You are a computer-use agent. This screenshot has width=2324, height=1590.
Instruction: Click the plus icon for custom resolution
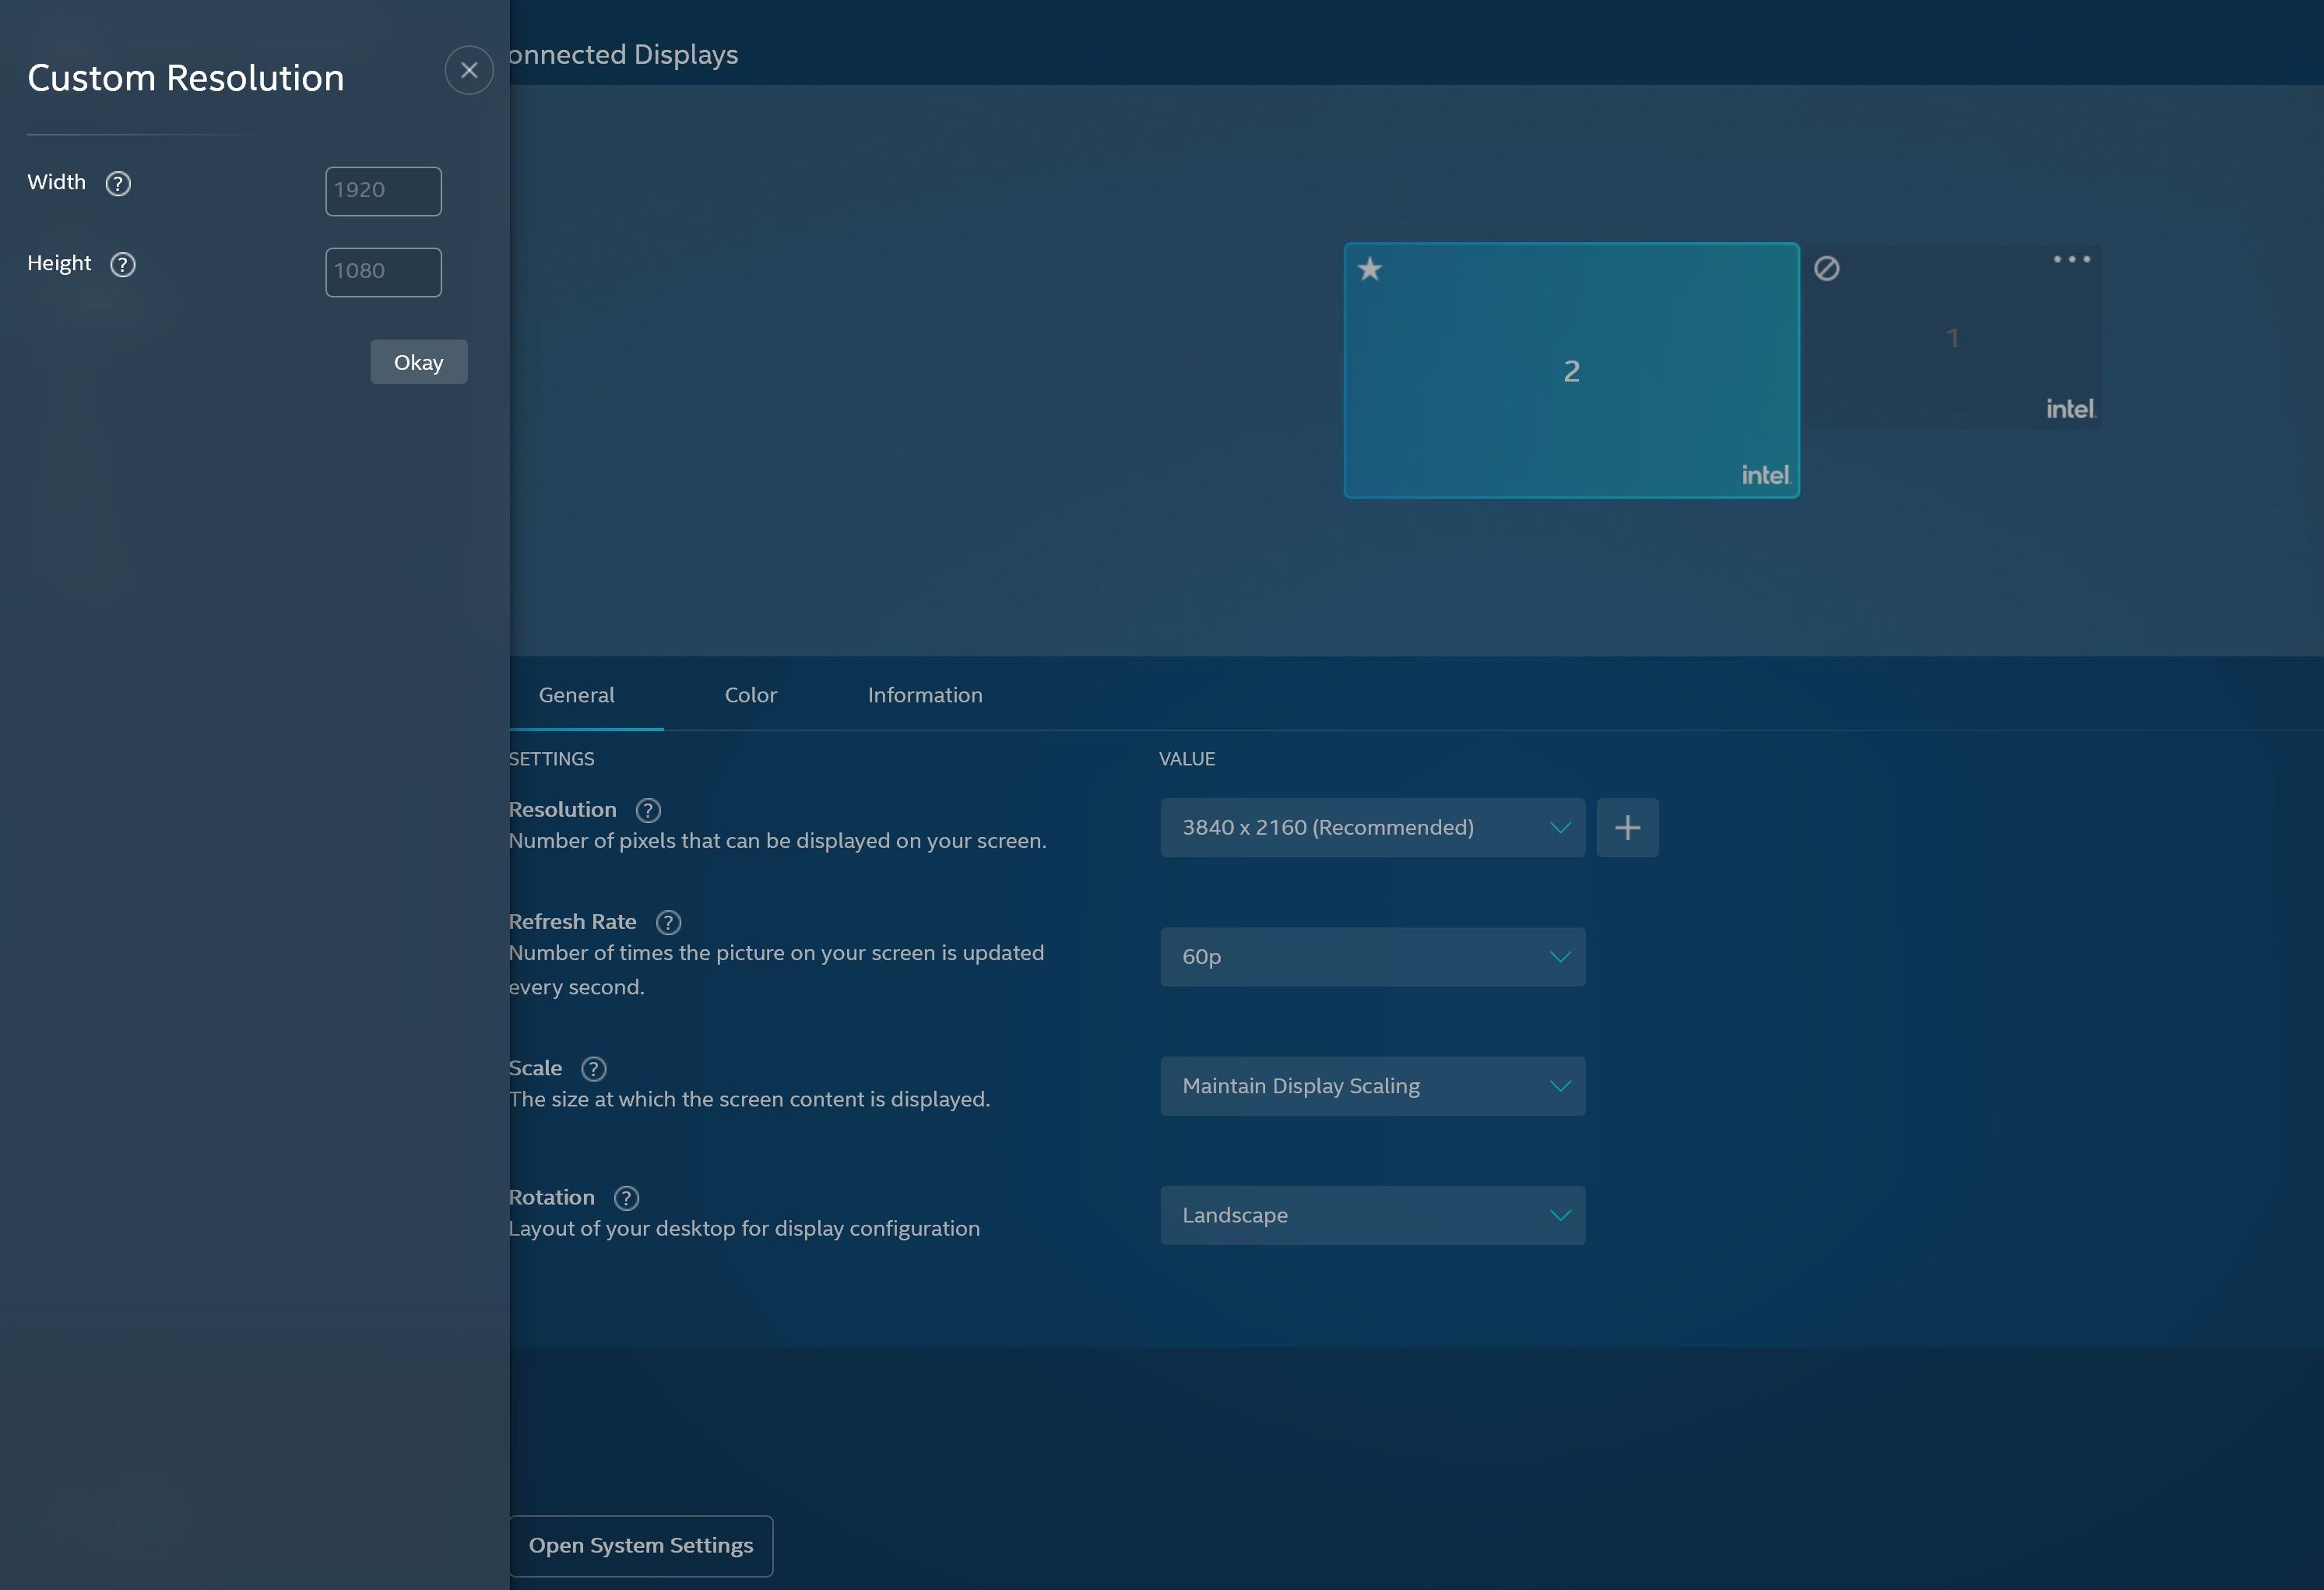1627,828
